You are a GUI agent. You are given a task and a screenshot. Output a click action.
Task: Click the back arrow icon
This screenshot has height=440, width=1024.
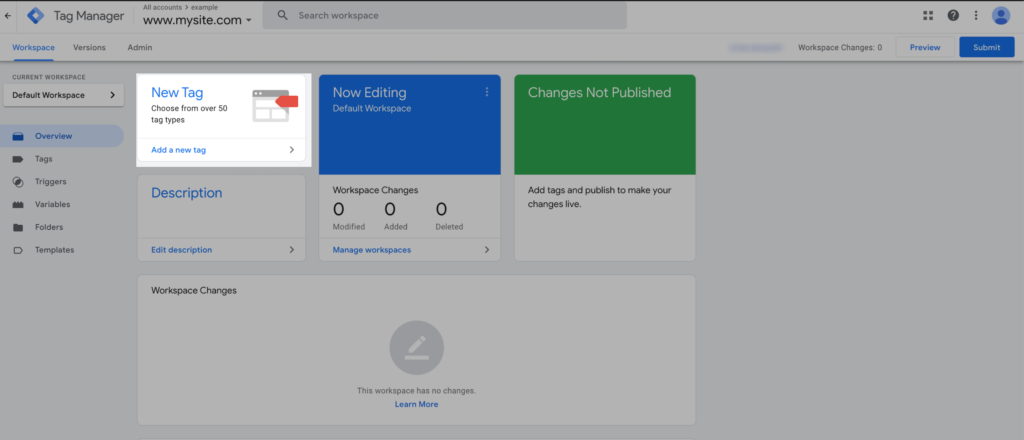[x=8, y=16]
